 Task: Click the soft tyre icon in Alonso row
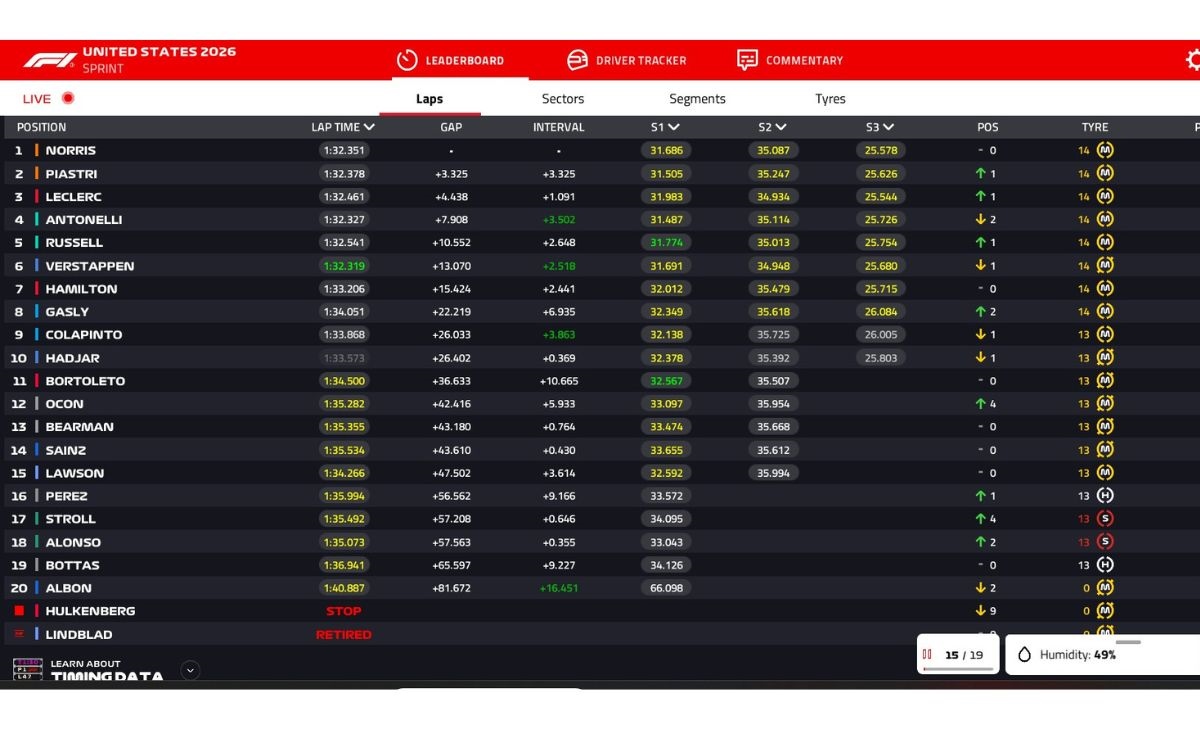pos(1105,541)
